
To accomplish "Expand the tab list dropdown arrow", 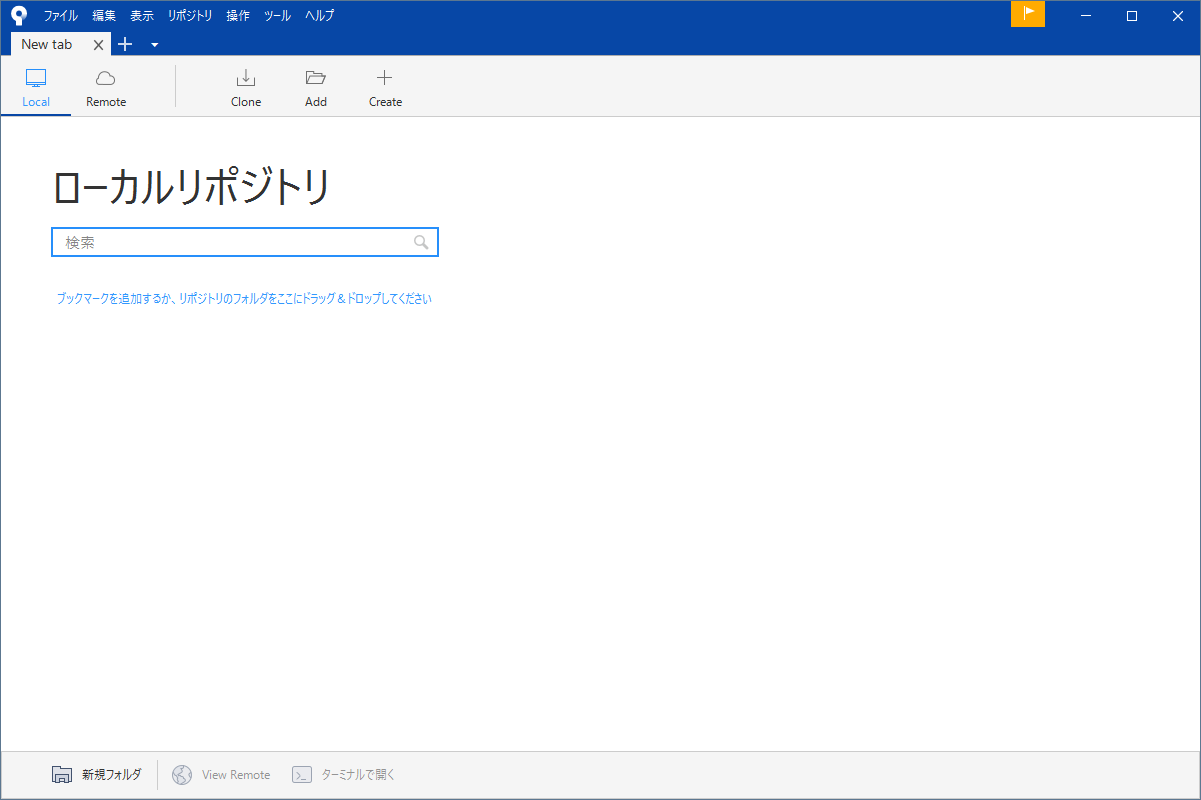I will 154,45.
